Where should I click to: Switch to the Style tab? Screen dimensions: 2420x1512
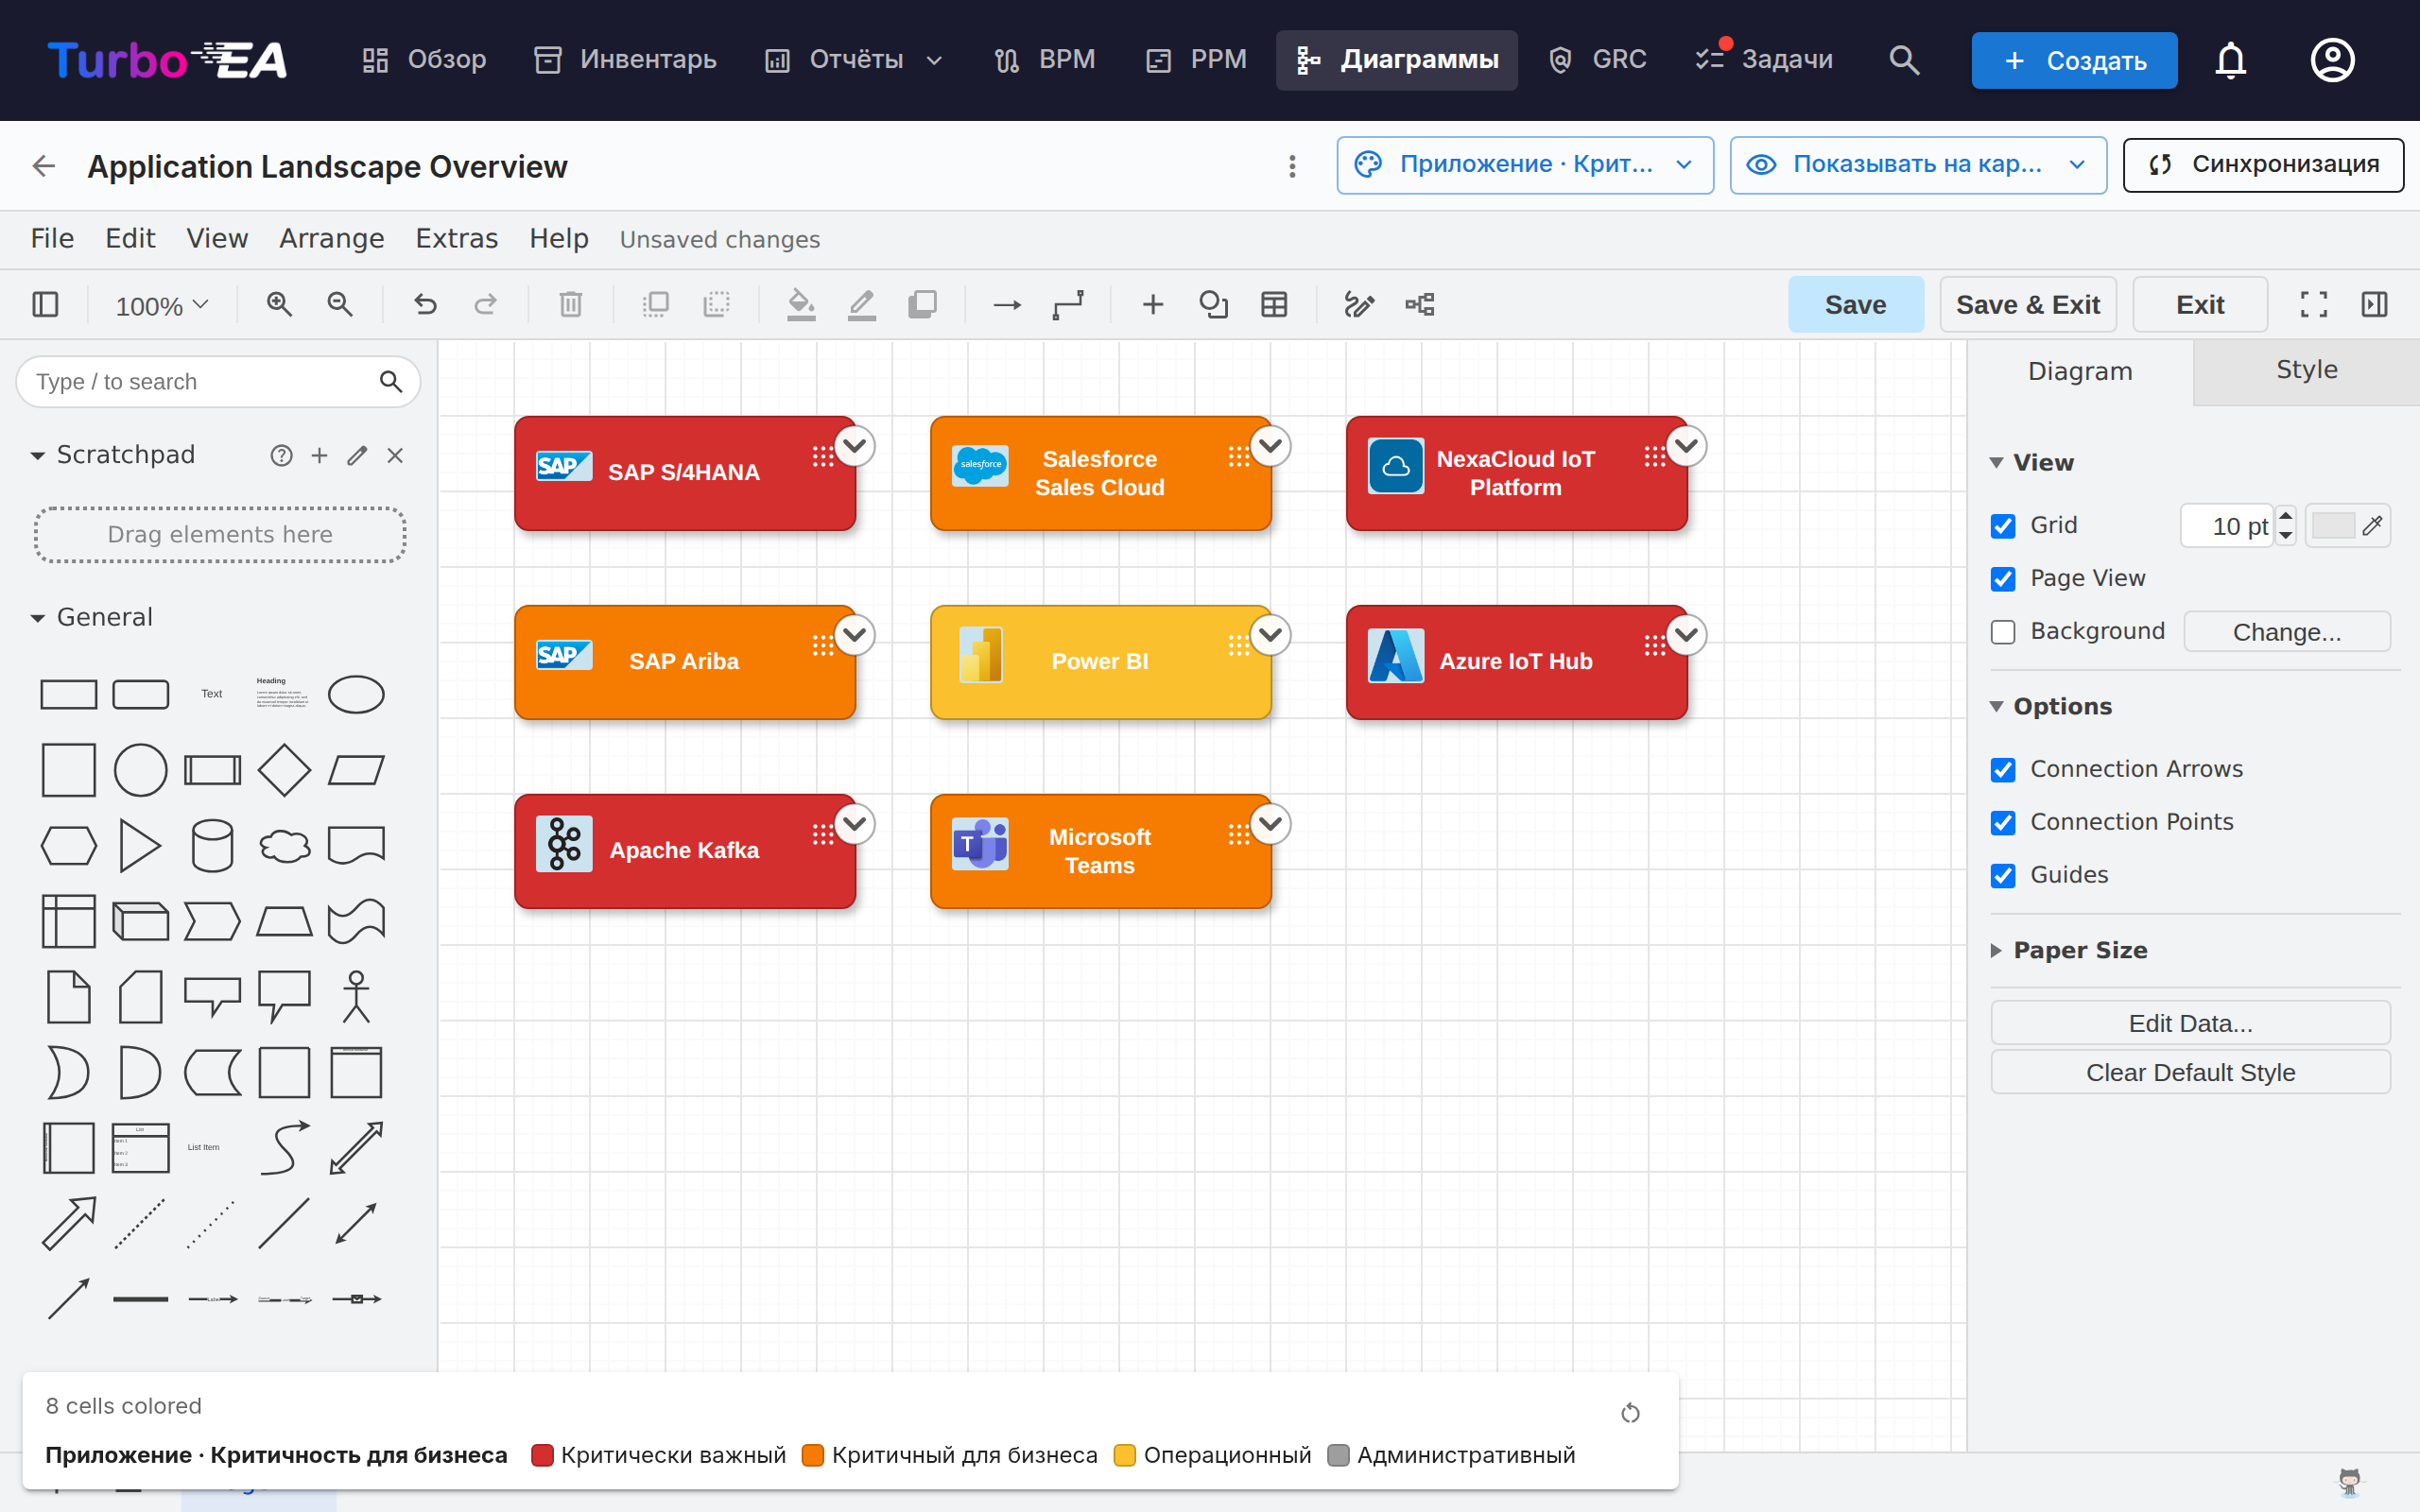(x=2306, y=370)
